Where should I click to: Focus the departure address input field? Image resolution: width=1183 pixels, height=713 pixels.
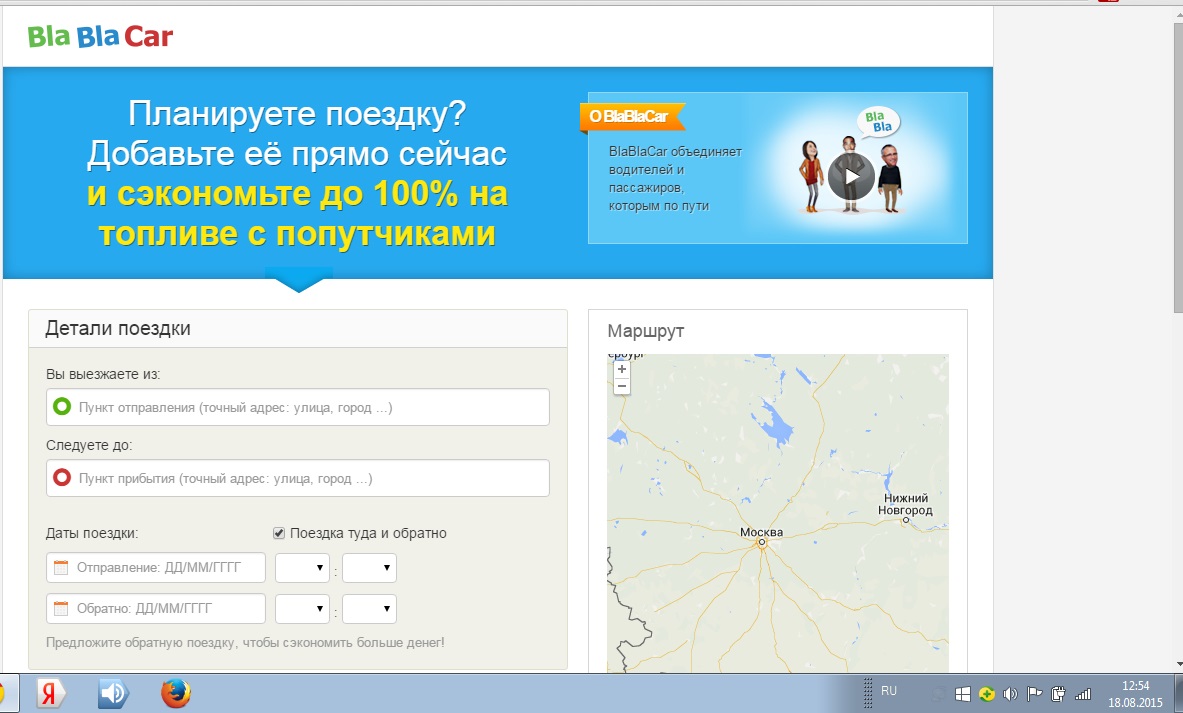pos(298,407)
